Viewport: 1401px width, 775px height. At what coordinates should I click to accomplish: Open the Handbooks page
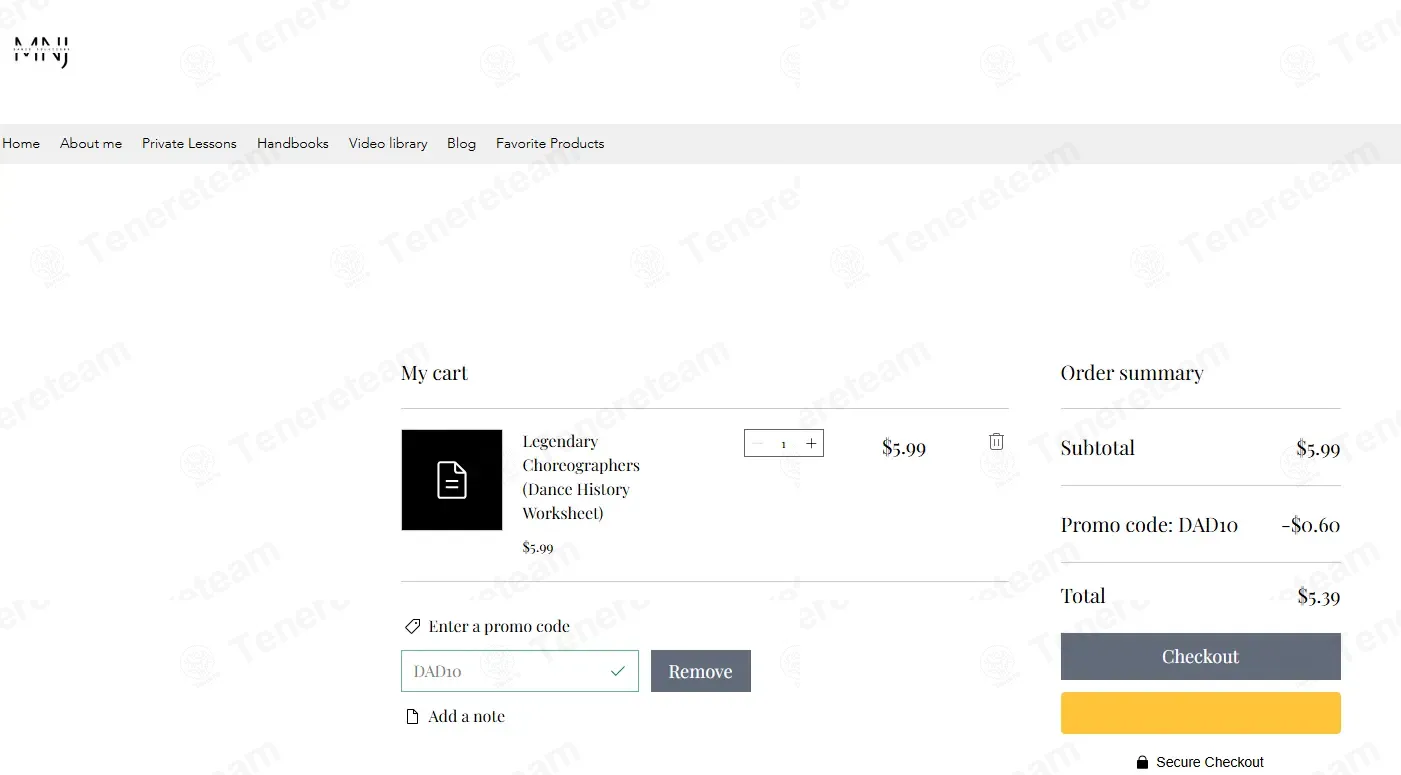click(x=293, y=143)
